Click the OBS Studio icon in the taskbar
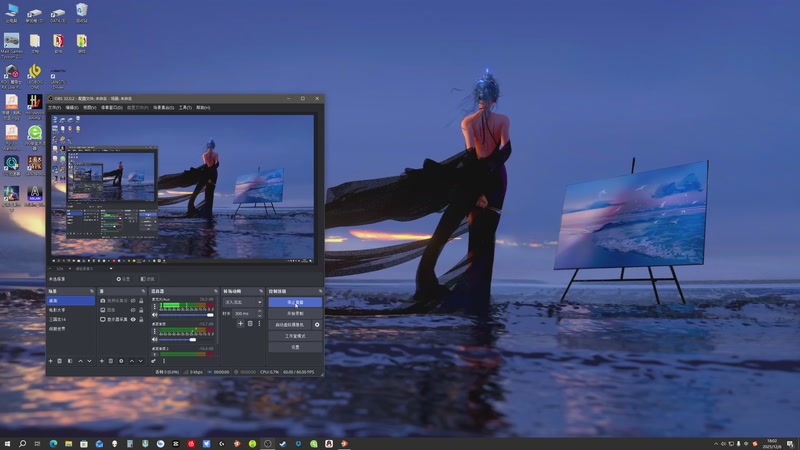 coord(267,444)
